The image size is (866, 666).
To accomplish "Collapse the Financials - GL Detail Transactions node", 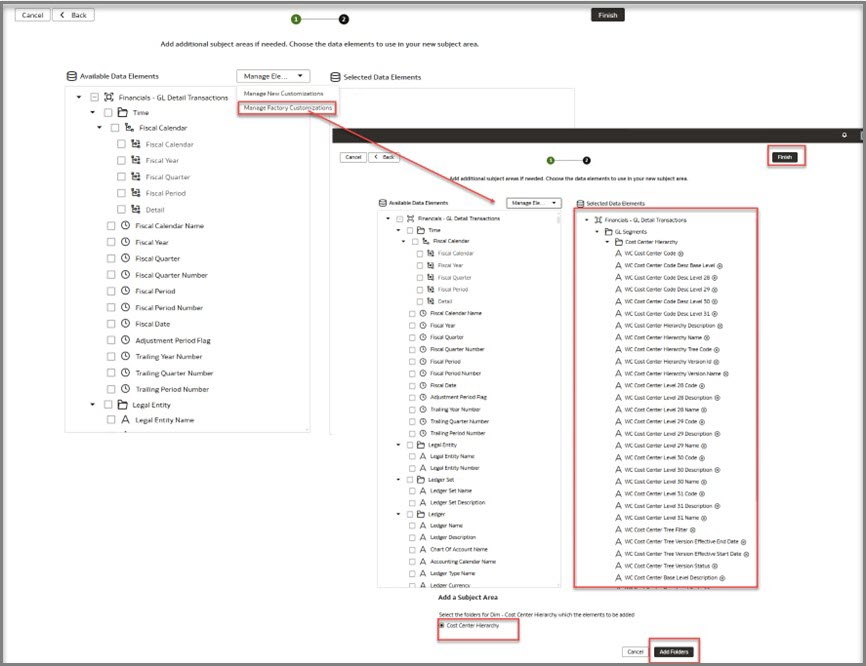I will [x=77, y=96].
